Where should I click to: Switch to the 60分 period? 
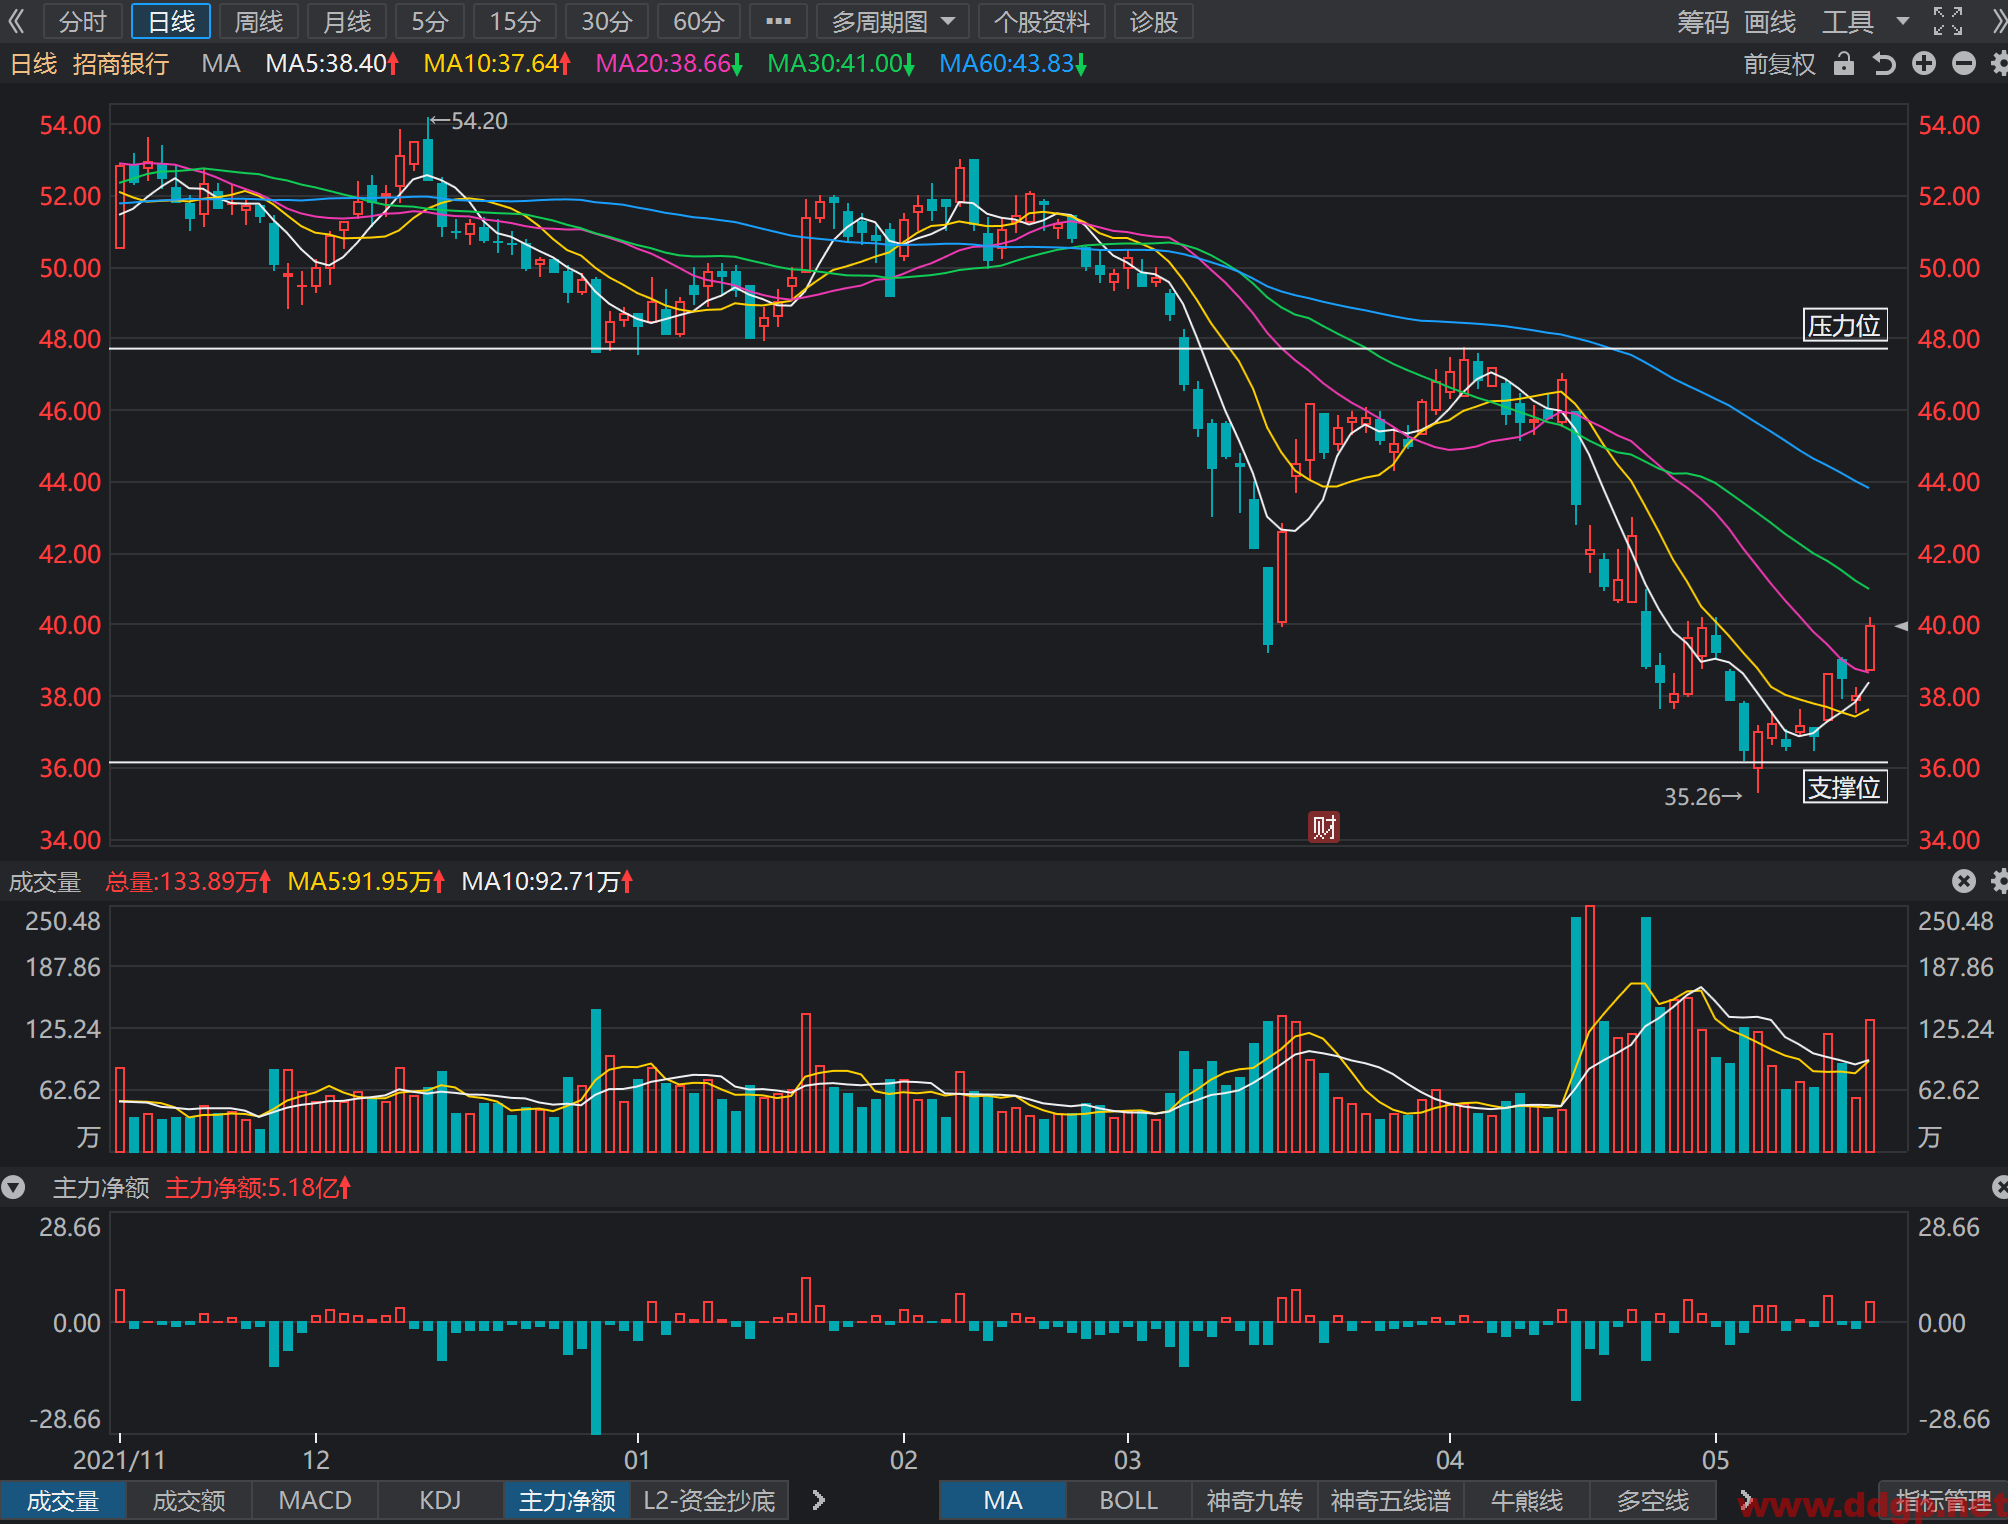click(x=698, y=21)
